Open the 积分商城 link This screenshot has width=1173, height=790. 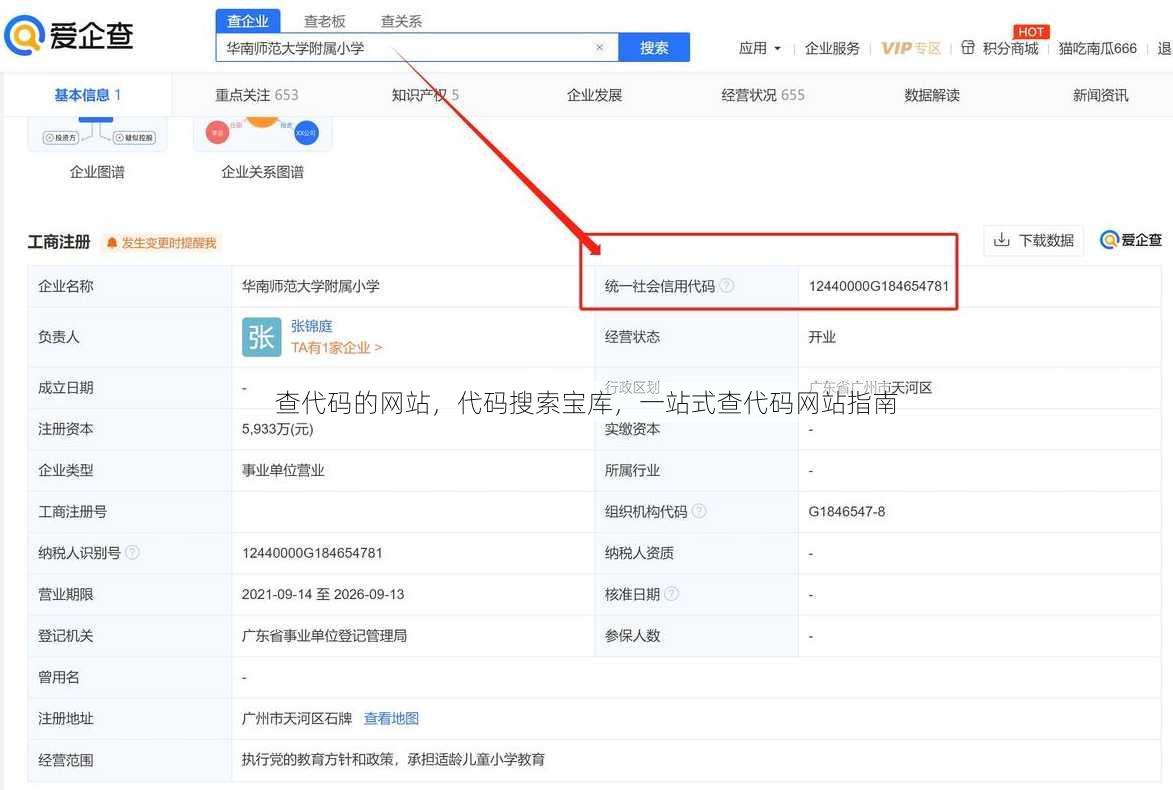coord(1010,49)
